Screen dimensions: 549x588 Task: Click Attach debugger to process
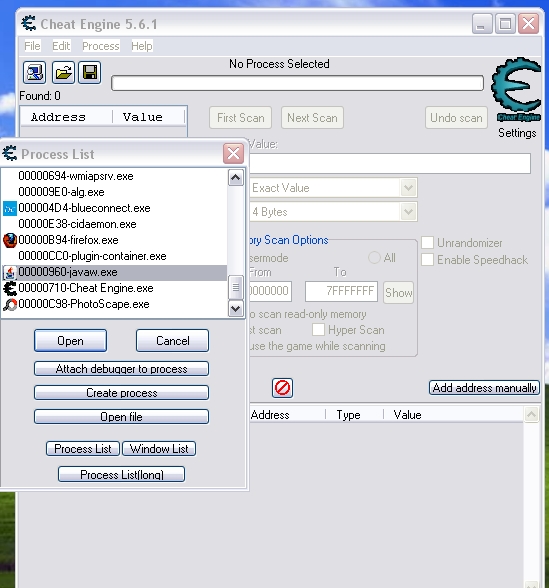(122, 369)
